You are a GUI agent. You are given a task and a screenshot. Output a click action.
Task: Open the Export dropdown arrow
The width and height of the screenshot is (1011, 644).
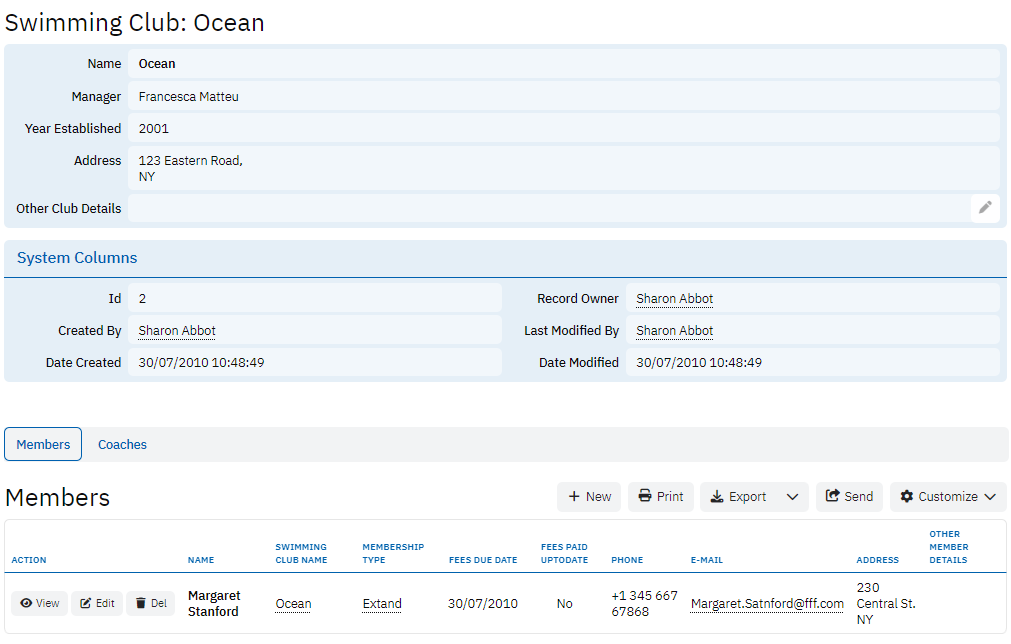pos(792,497)
